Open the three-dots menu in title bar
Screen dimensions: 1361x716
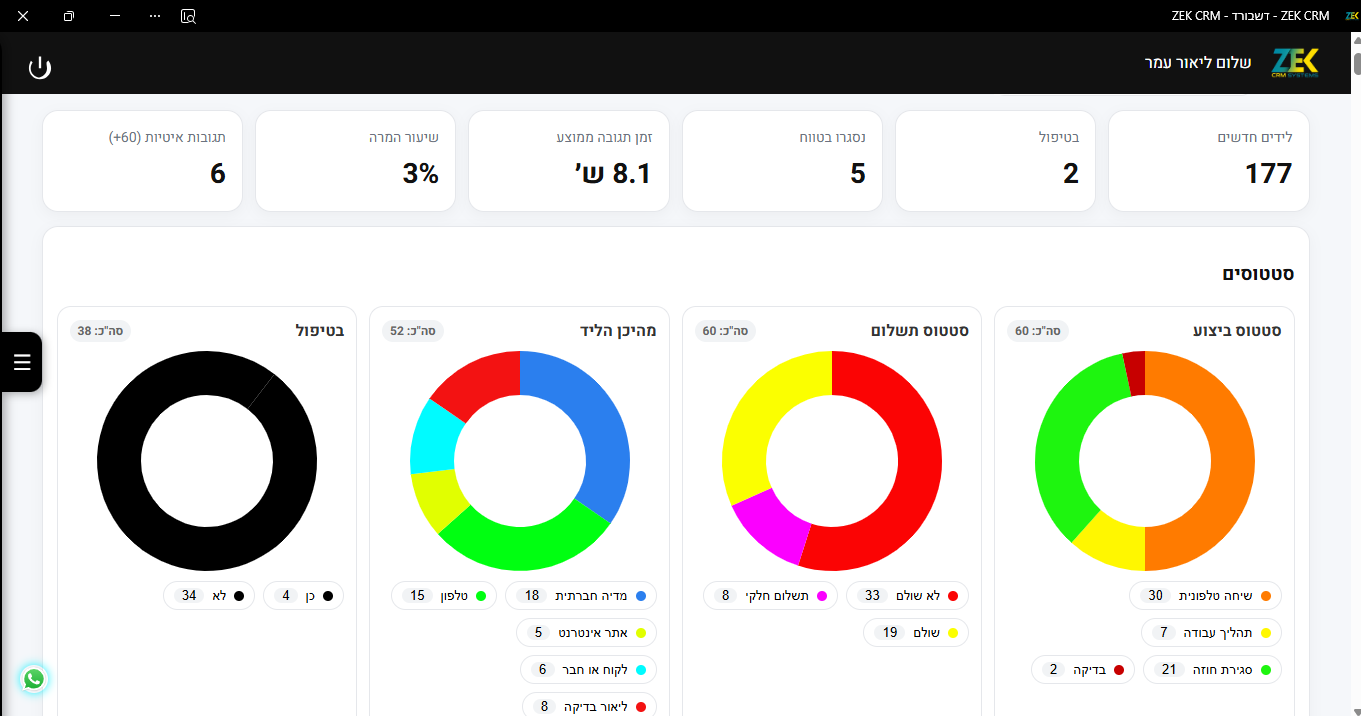(154, 16)
